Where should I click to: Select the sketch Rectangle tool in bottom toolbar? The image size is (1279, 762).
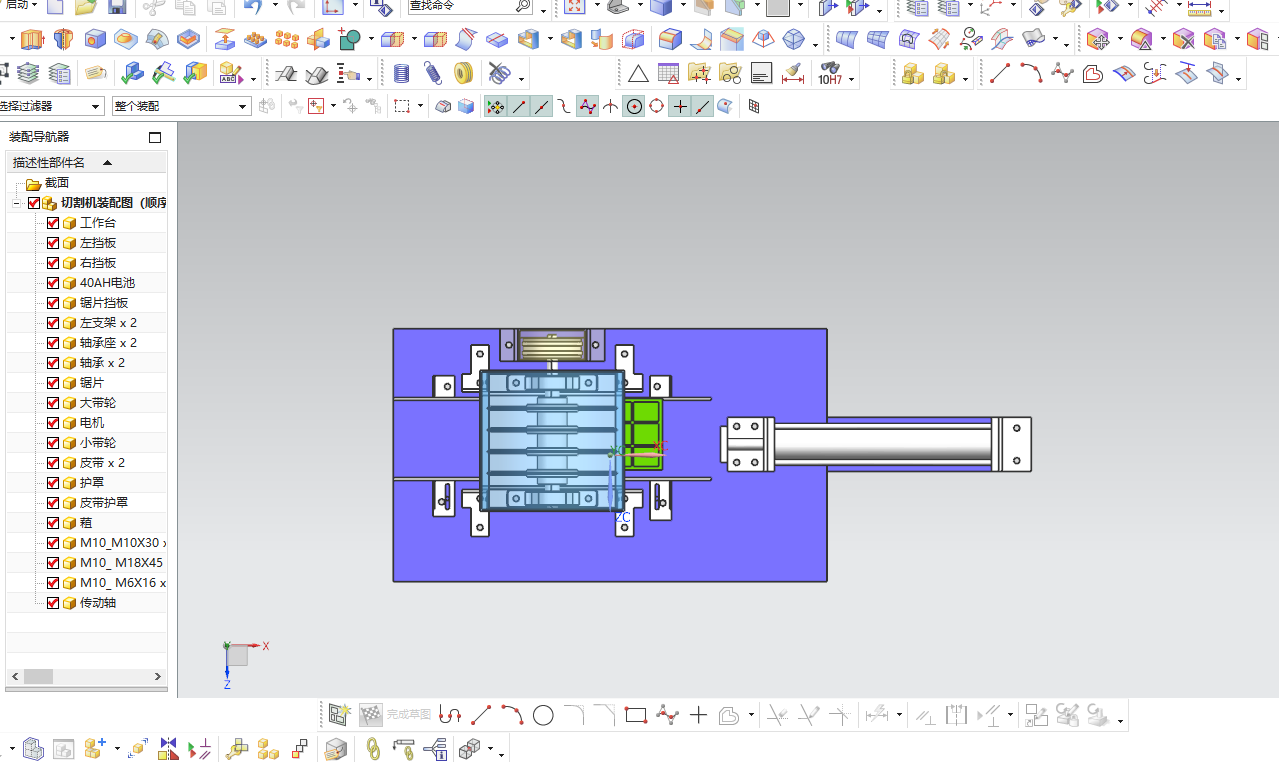tap(636, 715)
